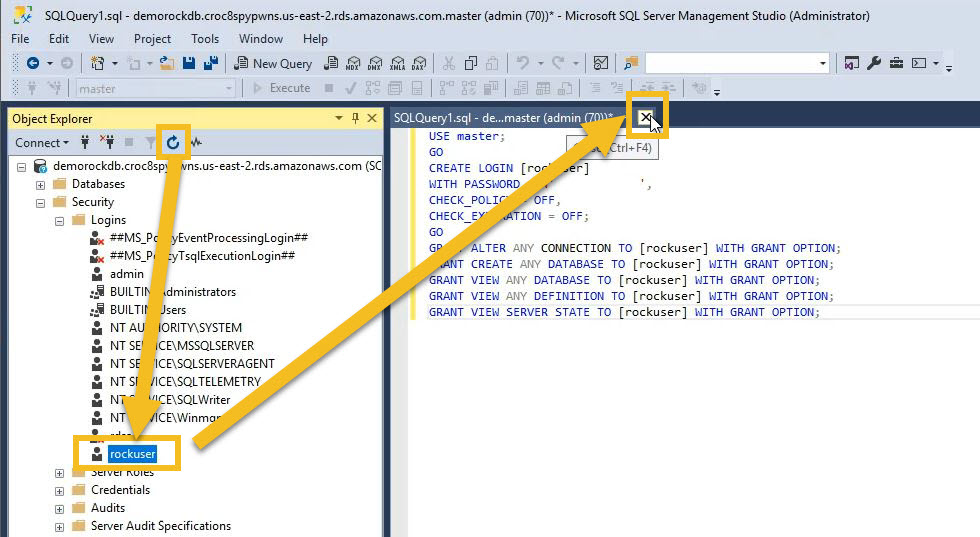The height and width of the screenshot is (537, 980).
Task: Select the NT SERVICE\SQLTELEMETRY login
Action: coord(185,381)
